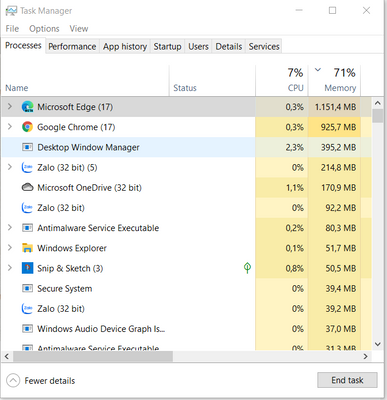Click the vertical scrollbar up arrow

pyautogui.click(x=378, y=103)
